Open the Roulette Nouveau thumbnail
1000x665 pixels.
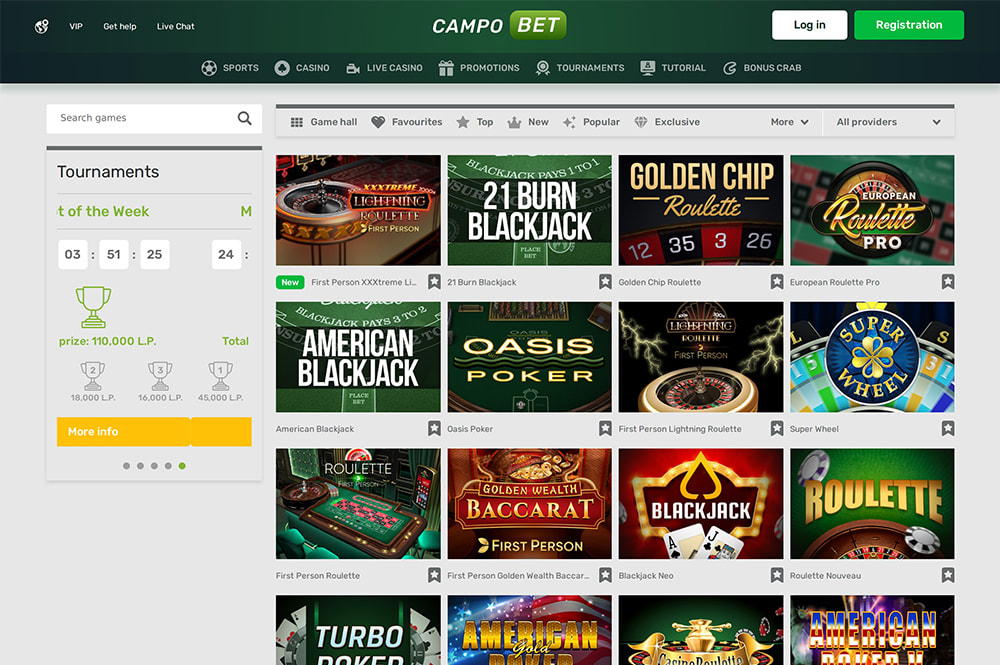tap(872, 504)
